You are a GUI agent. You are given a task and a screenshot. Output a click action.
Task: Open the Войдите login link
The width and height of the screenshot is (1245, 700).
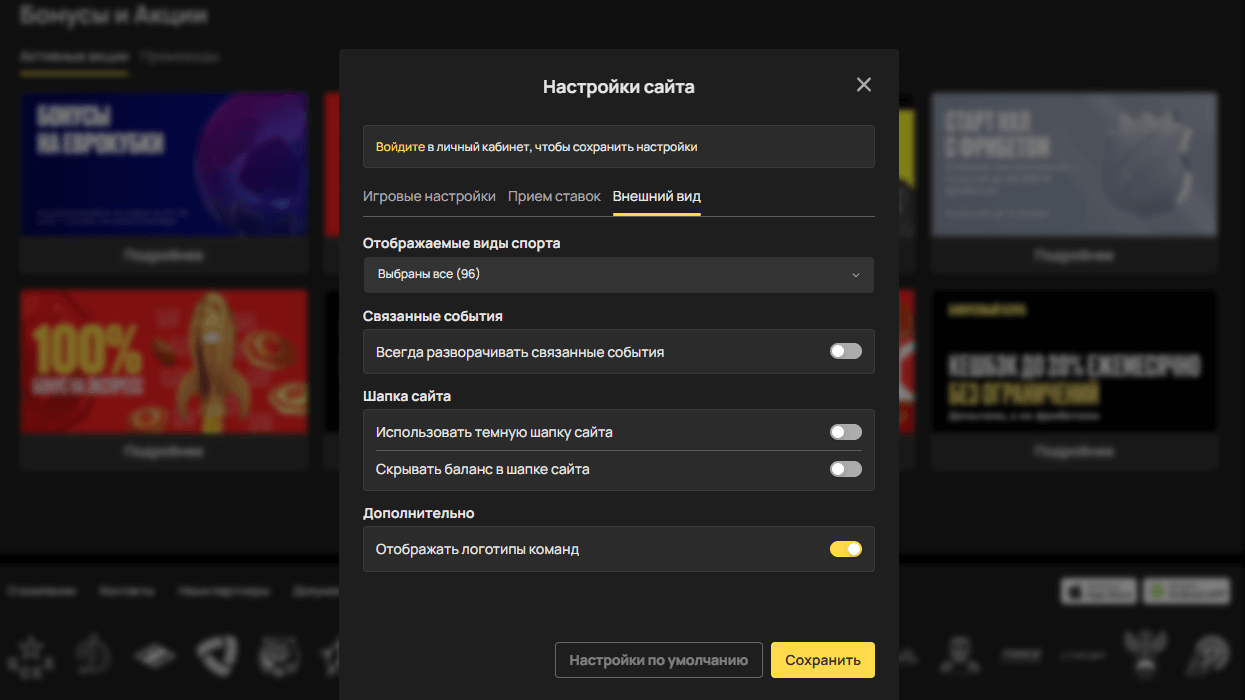400,147
